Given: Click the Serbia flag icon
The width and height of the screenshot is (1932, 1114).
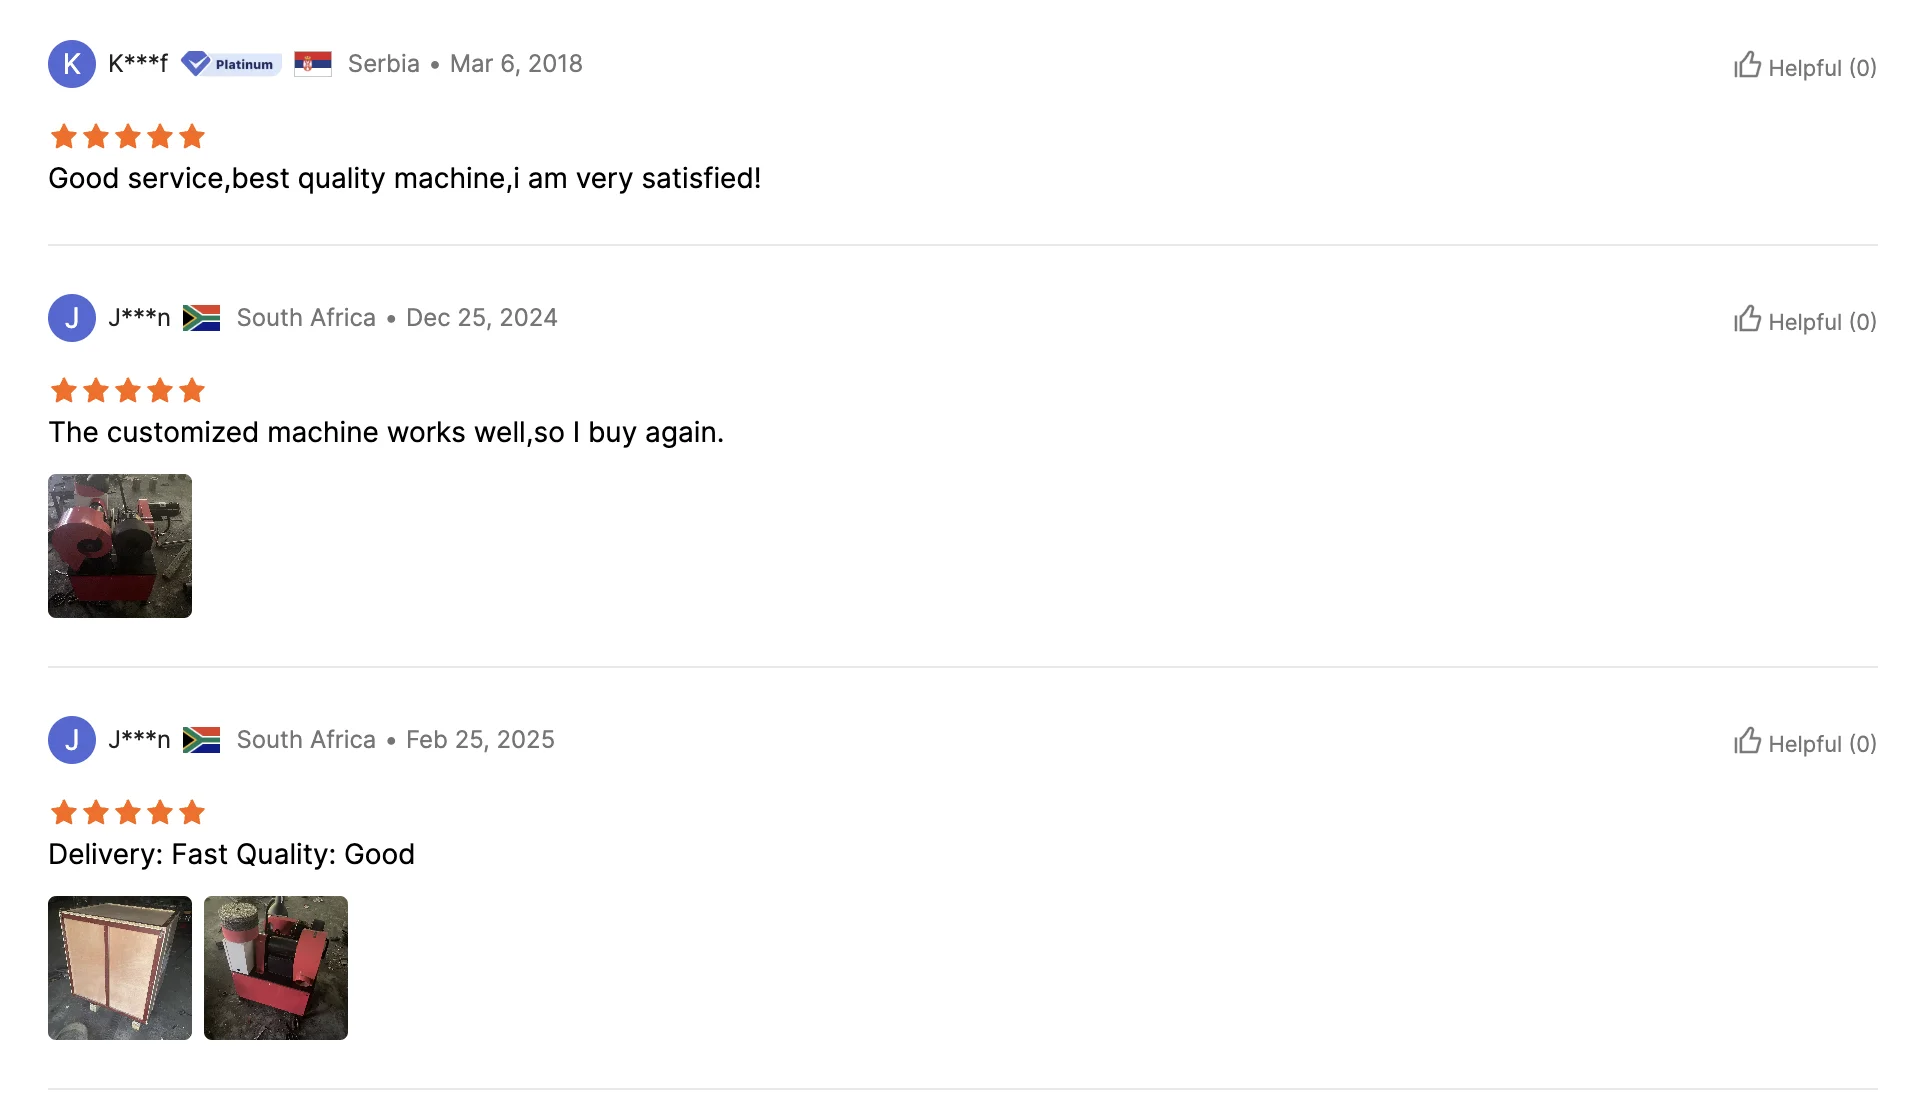Looking at the screenshot, I should [x=313, y=64].
